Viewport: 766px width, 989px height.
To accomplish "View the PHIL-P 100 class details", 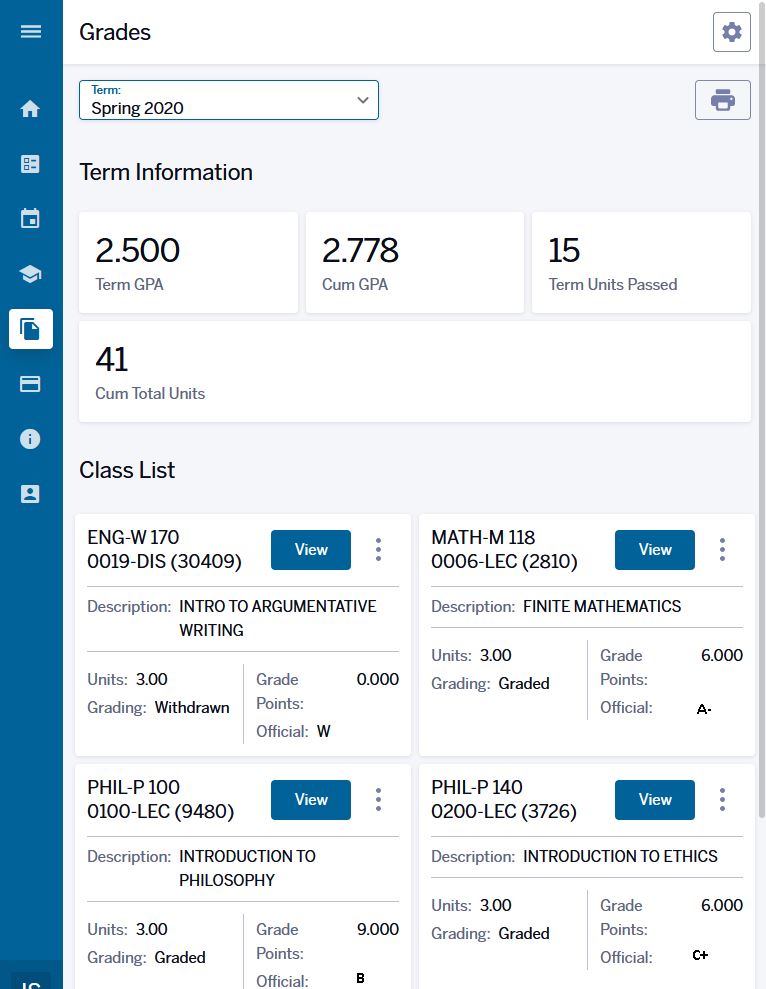I will click(311, 799).
